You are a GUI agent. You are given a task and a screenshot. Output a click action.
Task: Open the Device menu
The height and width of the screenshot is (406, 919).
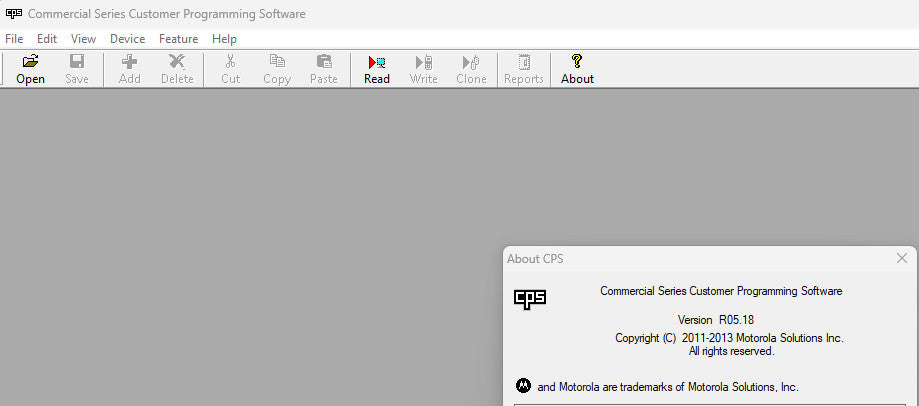point(127,39)
